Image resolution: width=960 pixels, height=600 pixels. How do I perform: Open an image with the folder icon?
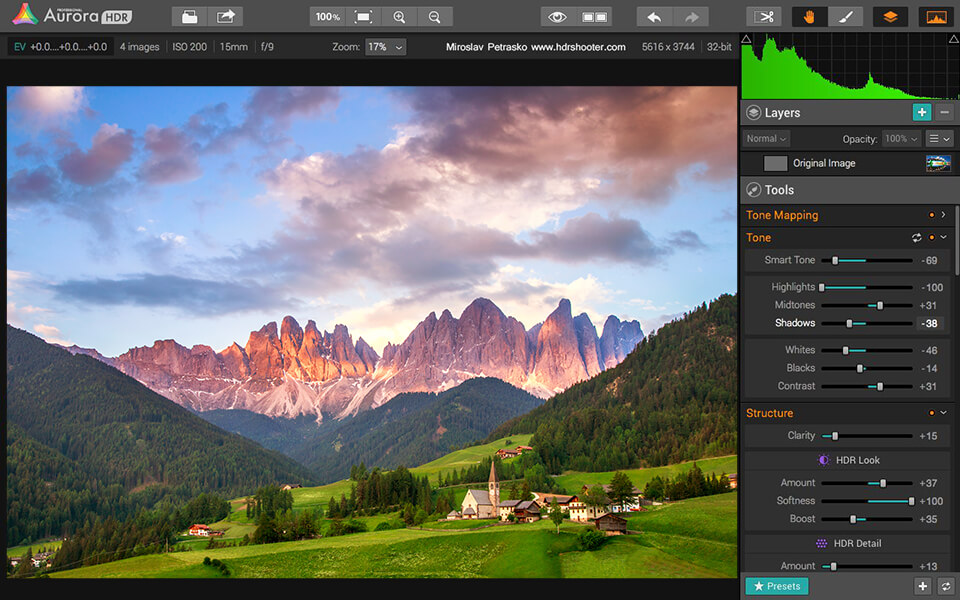[x=189, y=16]
